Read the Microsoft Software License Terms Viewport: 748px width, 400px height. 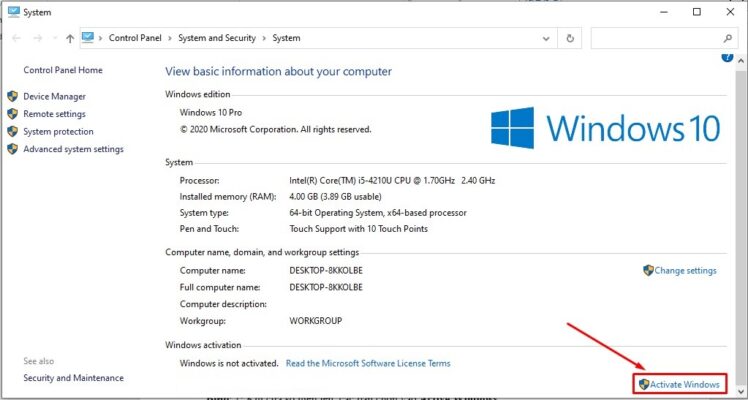pyautogui.click(x=368, y=363)
